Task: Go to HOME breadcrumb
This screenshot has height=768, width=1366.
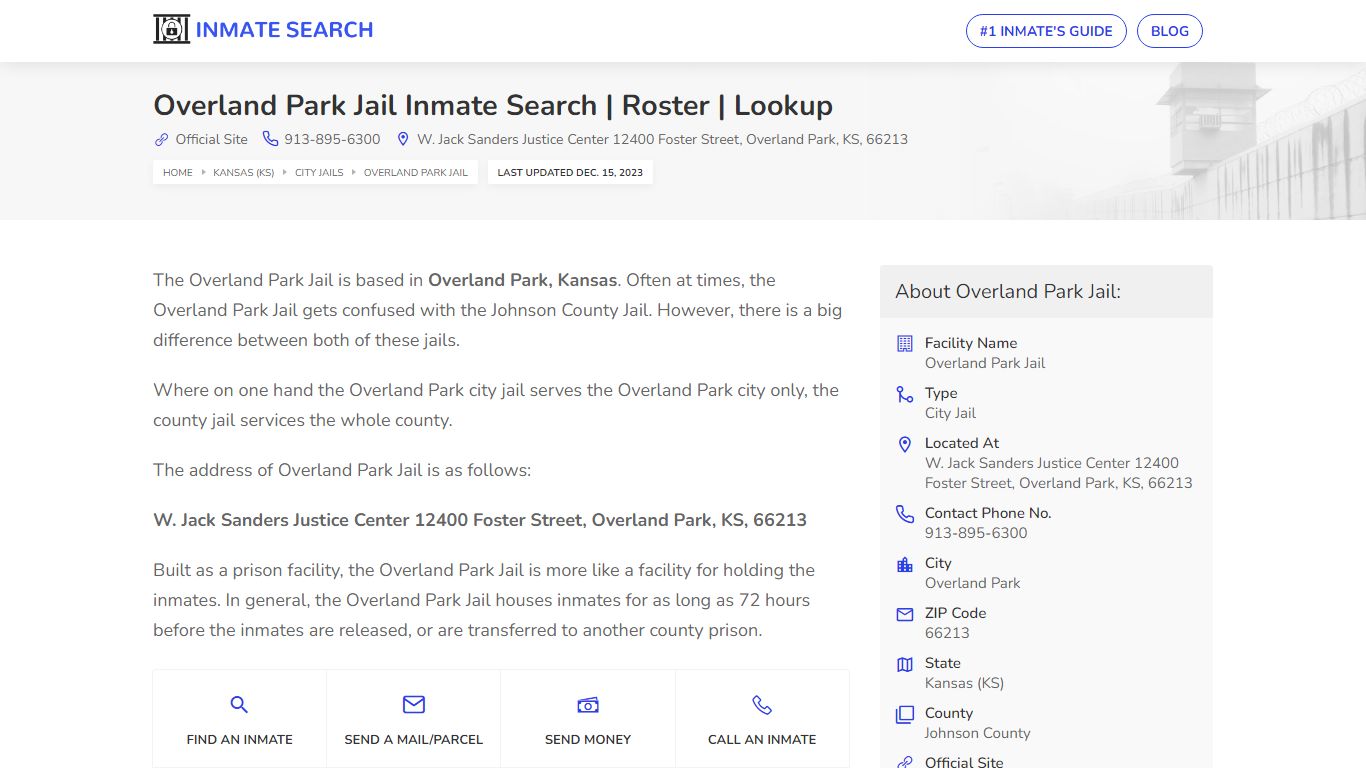Action: click(178, 172)
